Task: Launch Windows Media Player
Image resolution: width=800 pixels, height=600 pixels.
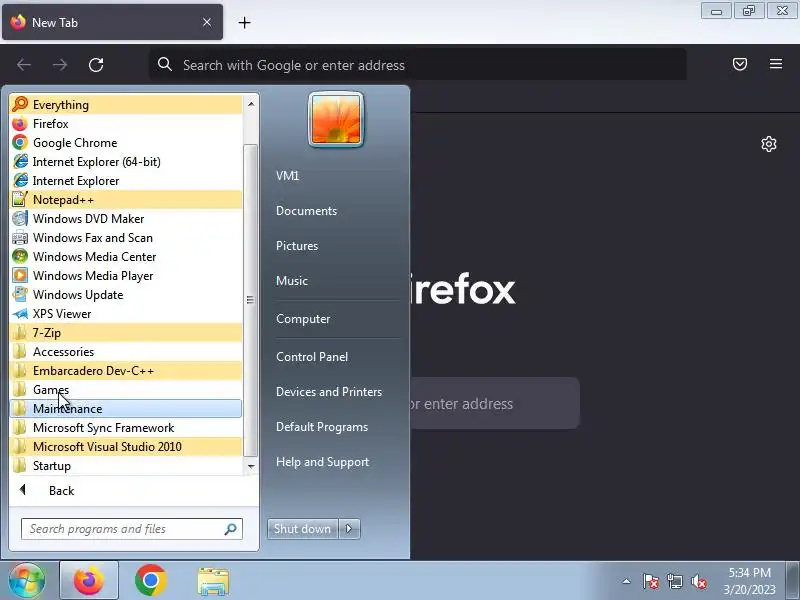Action: (x=126, y=276)
